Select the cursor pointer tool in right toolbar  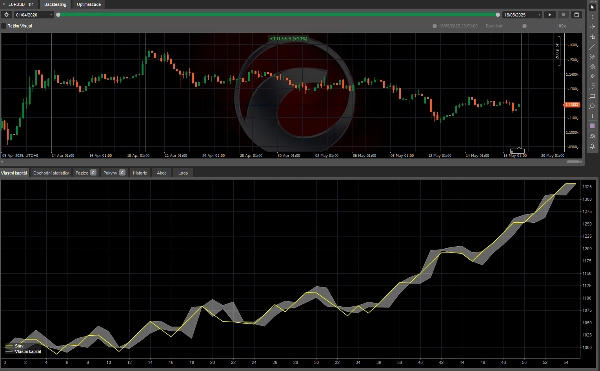[x=592, y=7]
